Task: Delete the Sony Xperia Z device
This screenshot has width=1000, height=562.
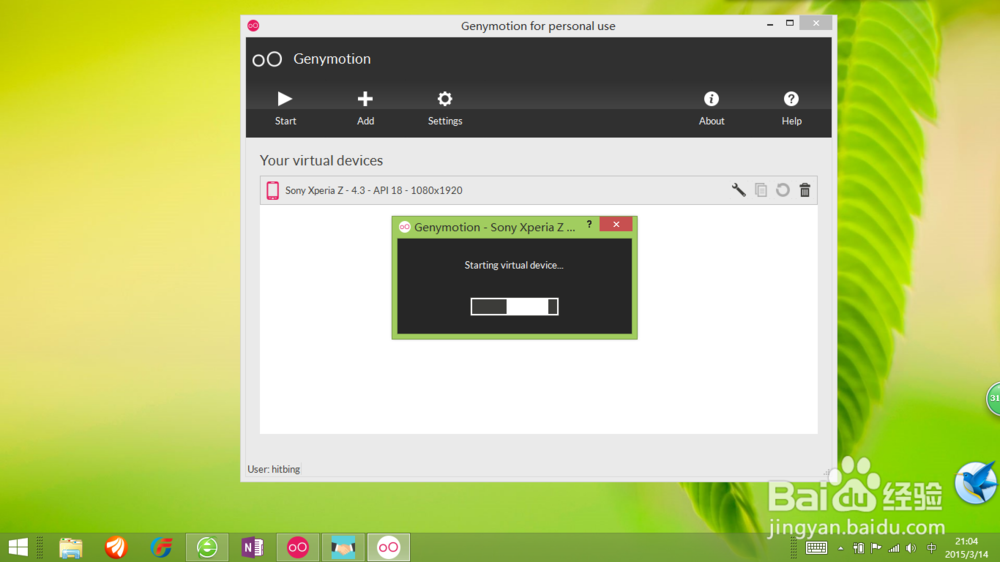Action: click(x=805, y=190)
